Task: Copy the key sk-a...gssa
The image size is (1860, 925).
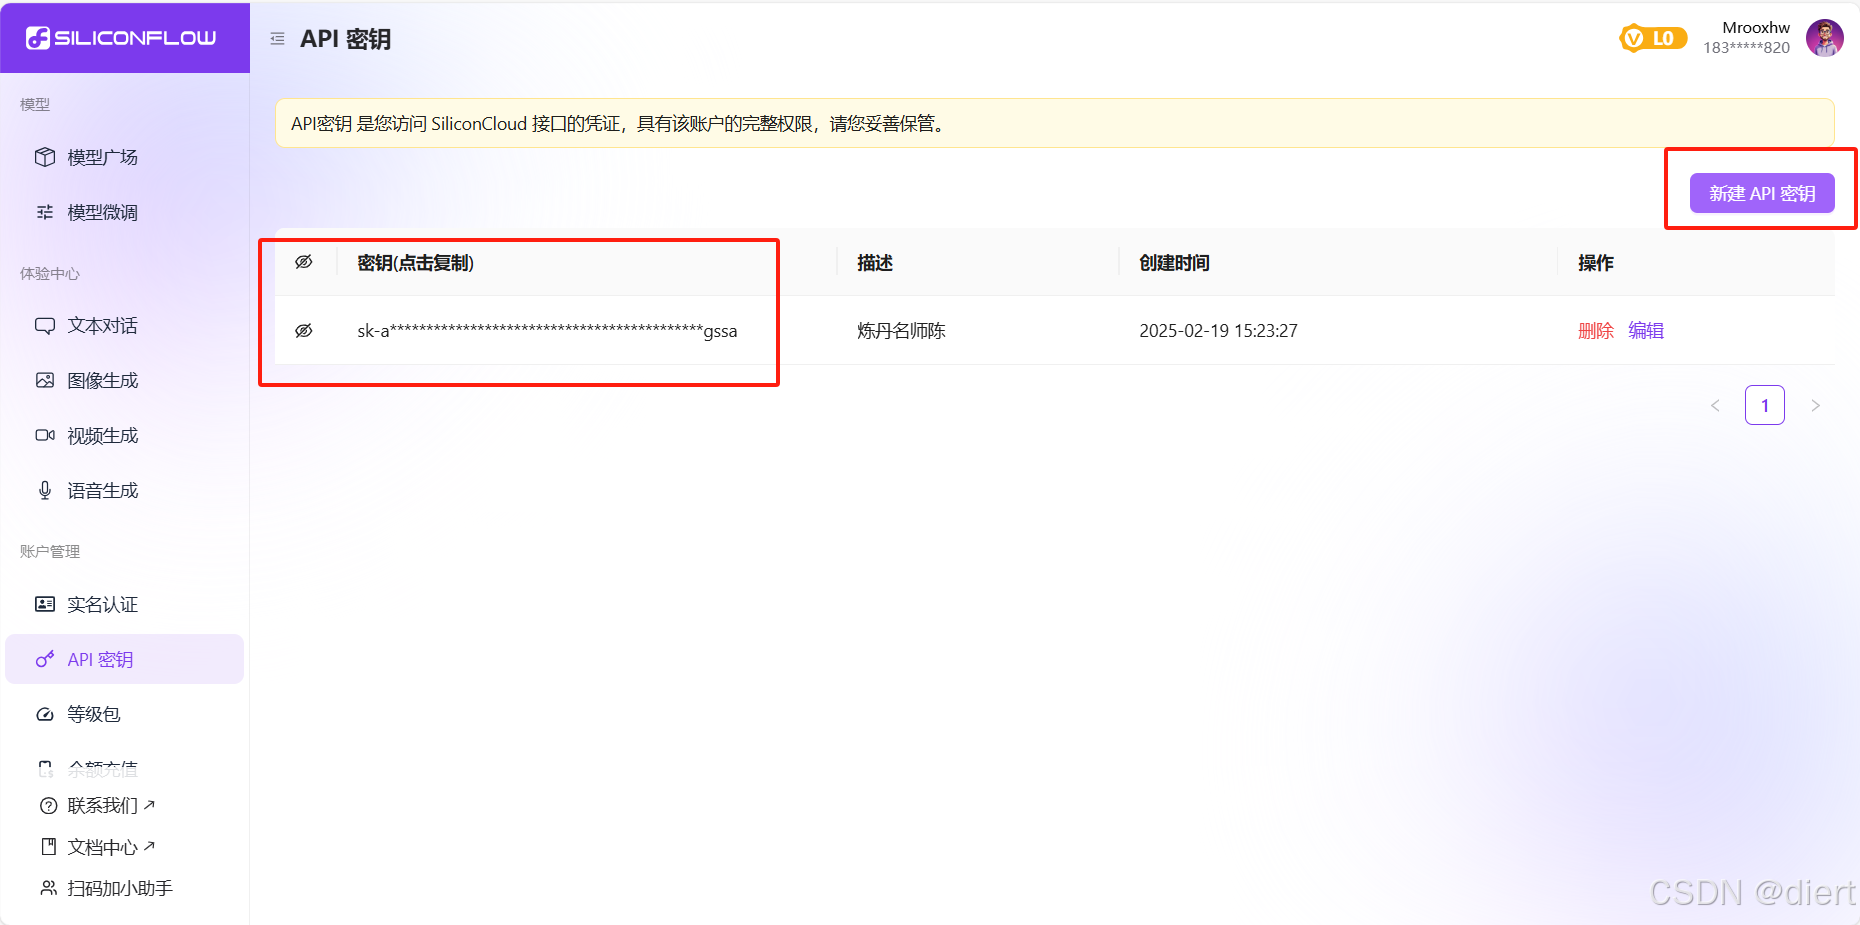Action: 547,331
